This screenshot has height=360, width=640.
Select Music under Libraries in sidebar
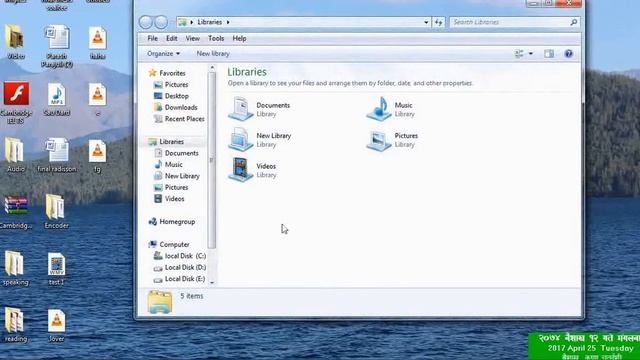pyautogui.click(x=168, y=164)
